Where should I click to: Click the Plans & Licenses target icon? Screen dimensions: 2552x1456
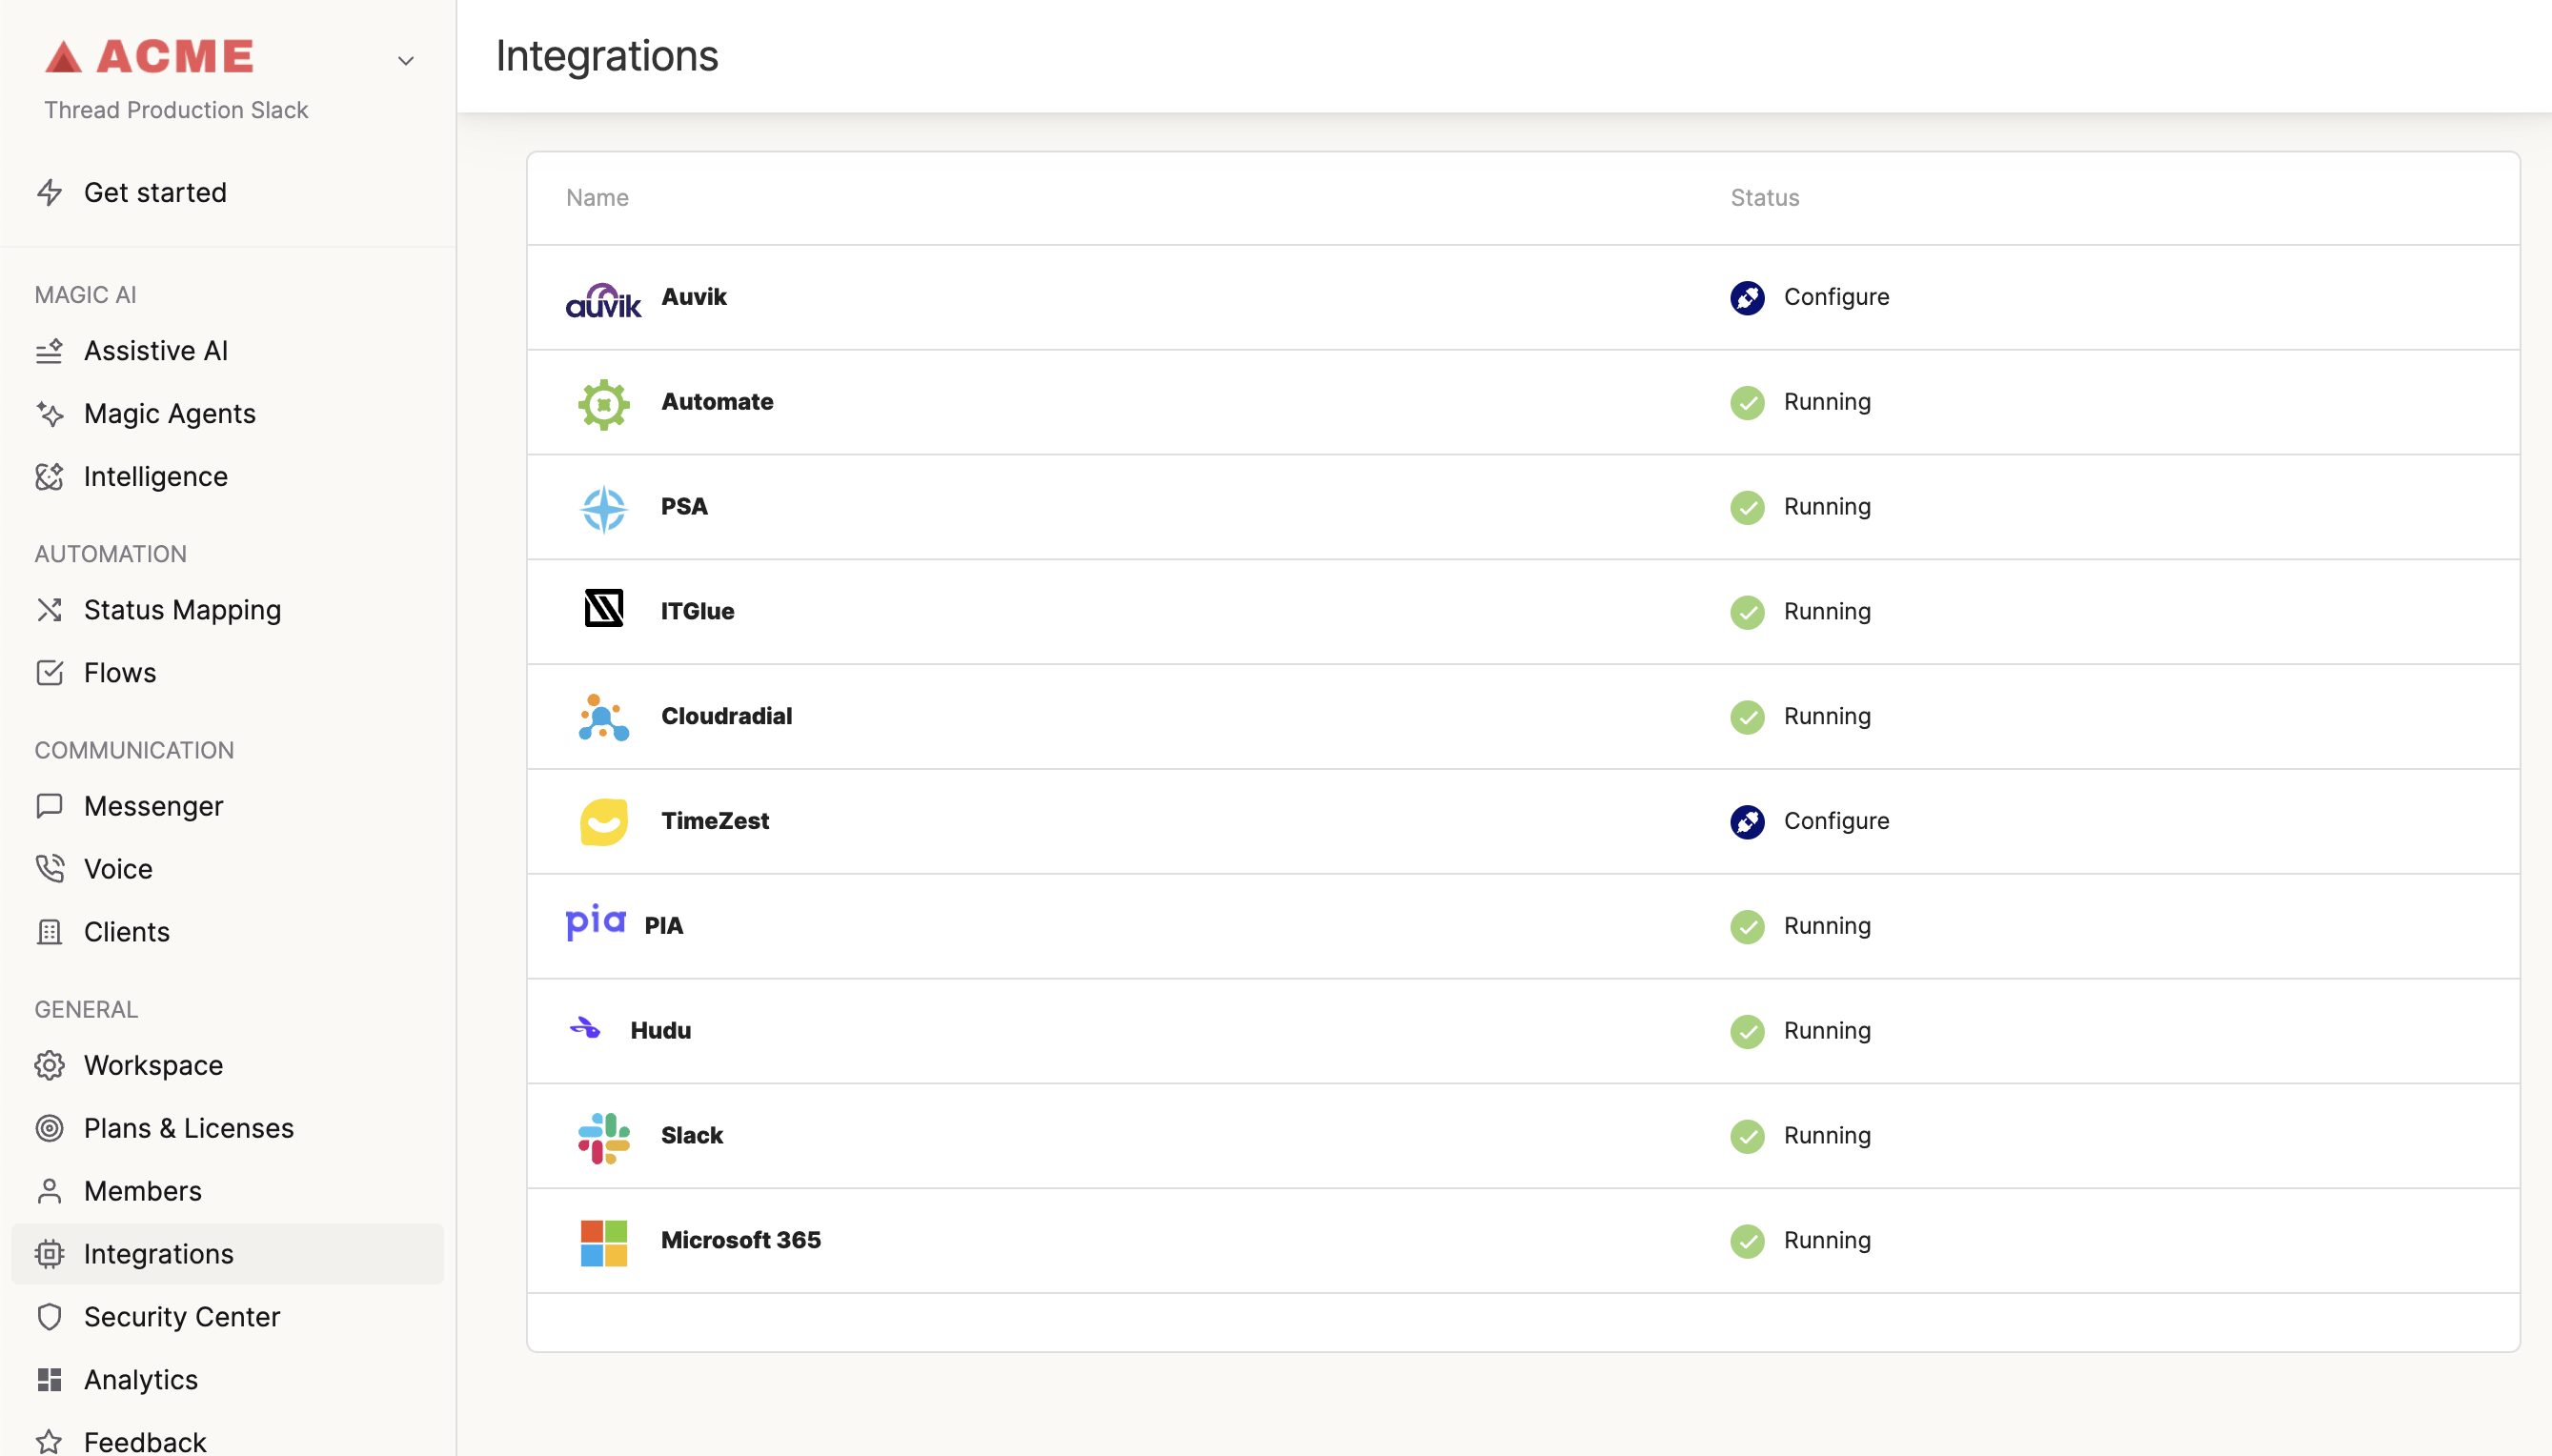tap(50, 1128)
